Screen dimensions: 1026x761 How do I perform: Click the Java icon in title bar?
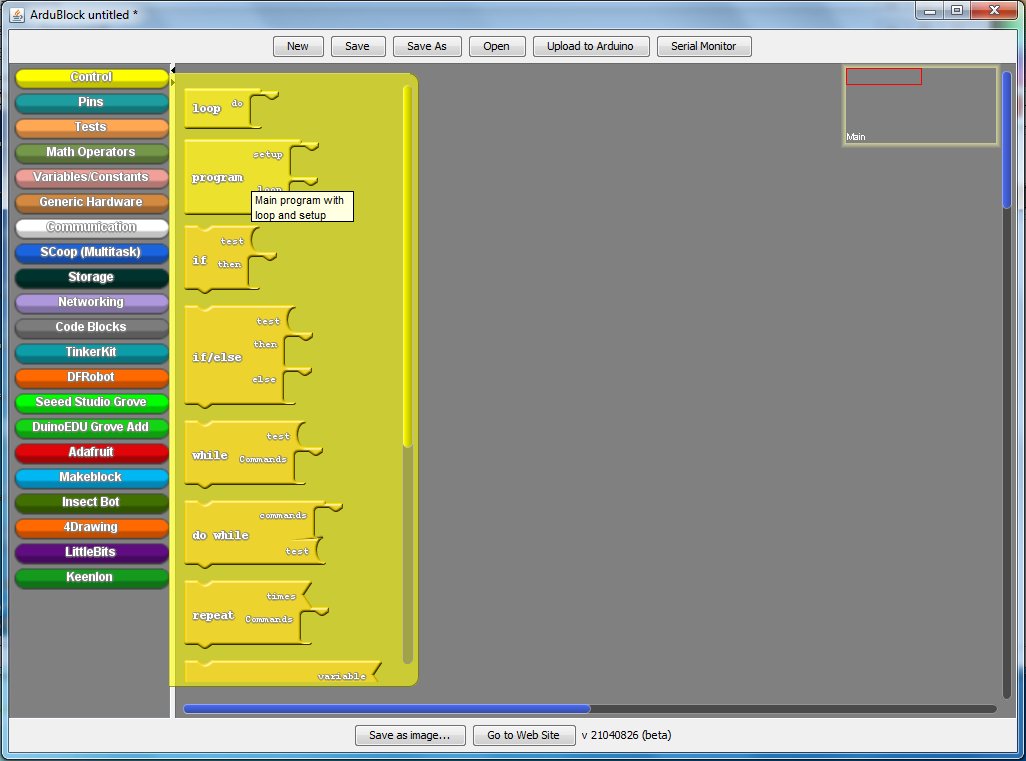pos(16,12)
